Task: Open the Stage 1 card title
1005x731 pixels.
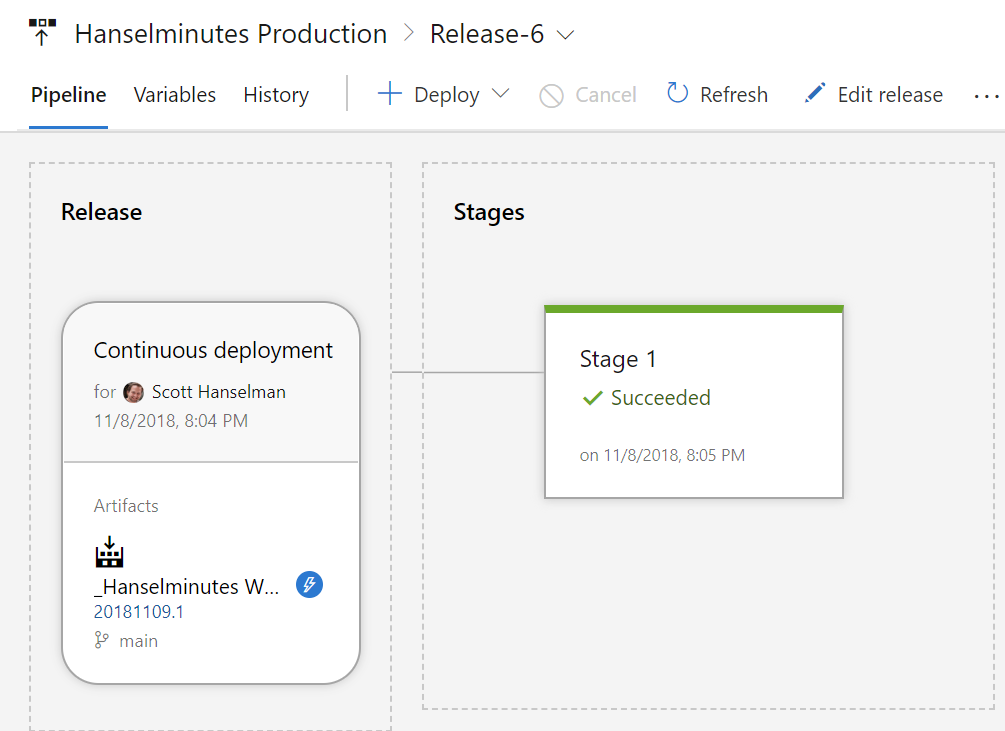Action: [618, 359]
